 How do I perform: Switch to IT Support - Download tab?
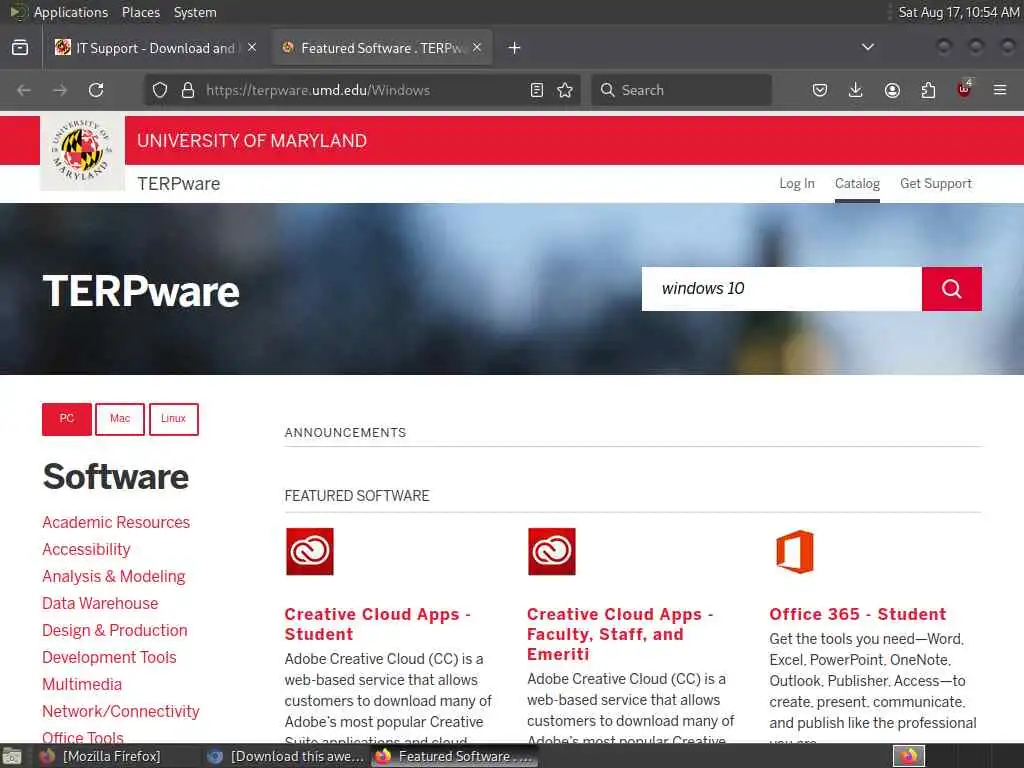(x=157, y=48)
